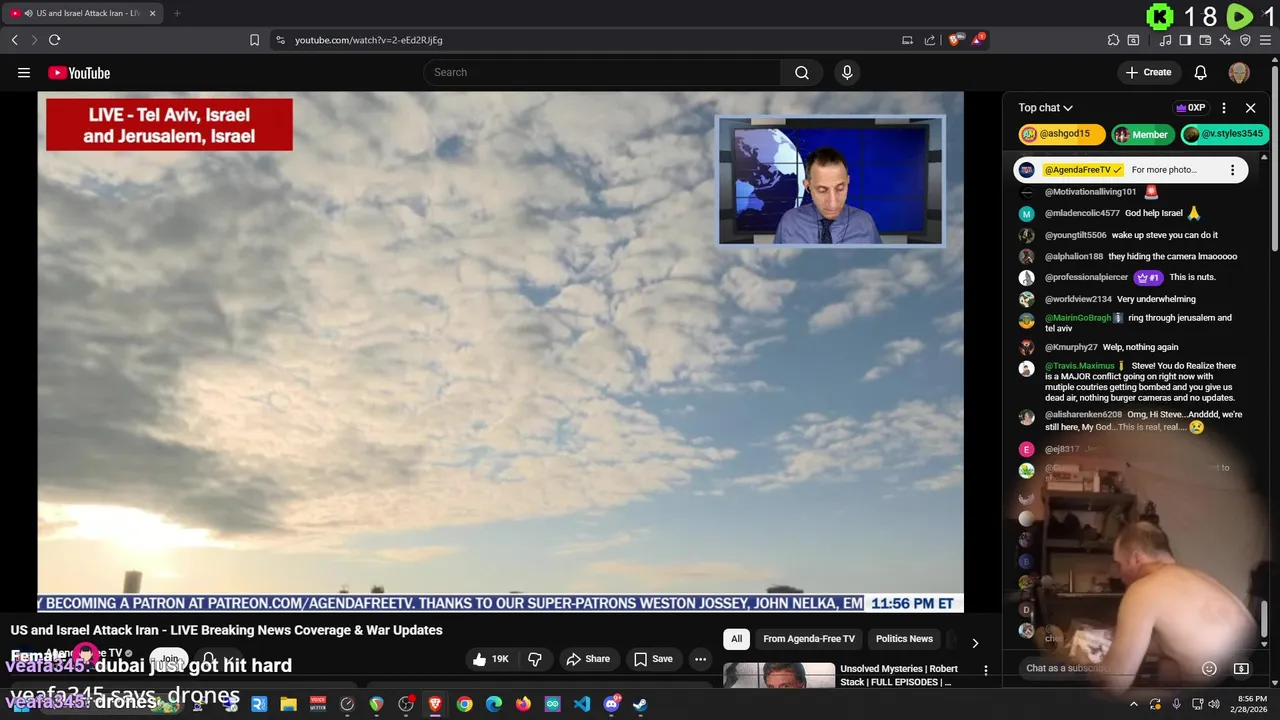Open the chat emoji picker
This screenshot has width=1280, height=720.
(x=1209, y=668)
